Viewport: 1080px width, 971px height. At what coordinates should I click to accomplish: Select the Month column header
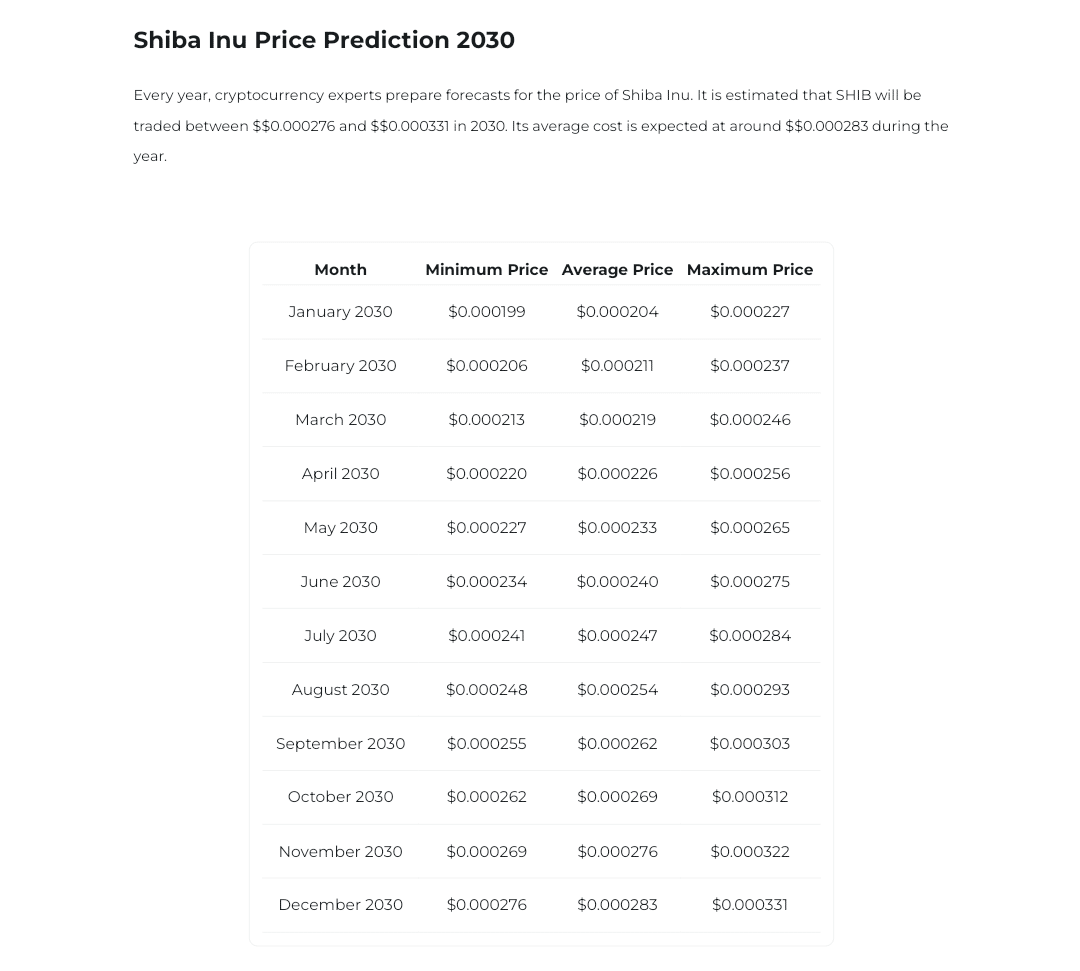pos(340,269)
